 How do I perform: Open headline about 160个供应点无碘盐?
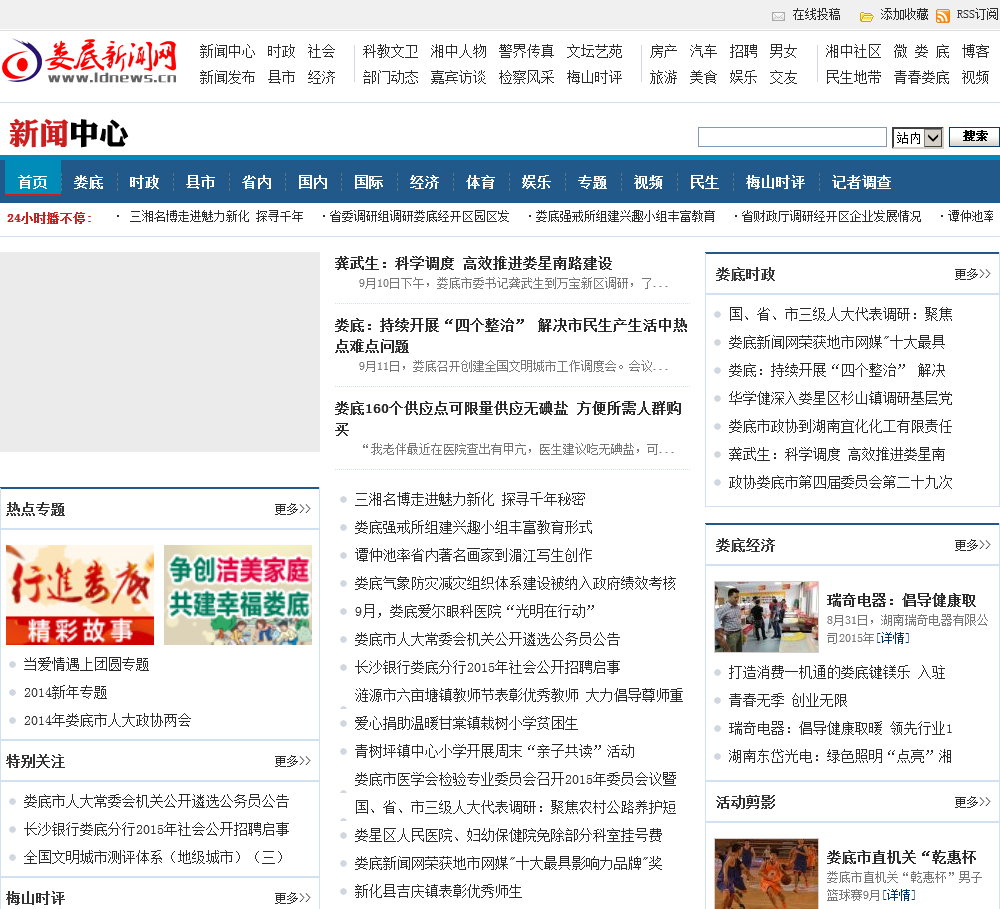pyautogui.click(x=508, y=418)
